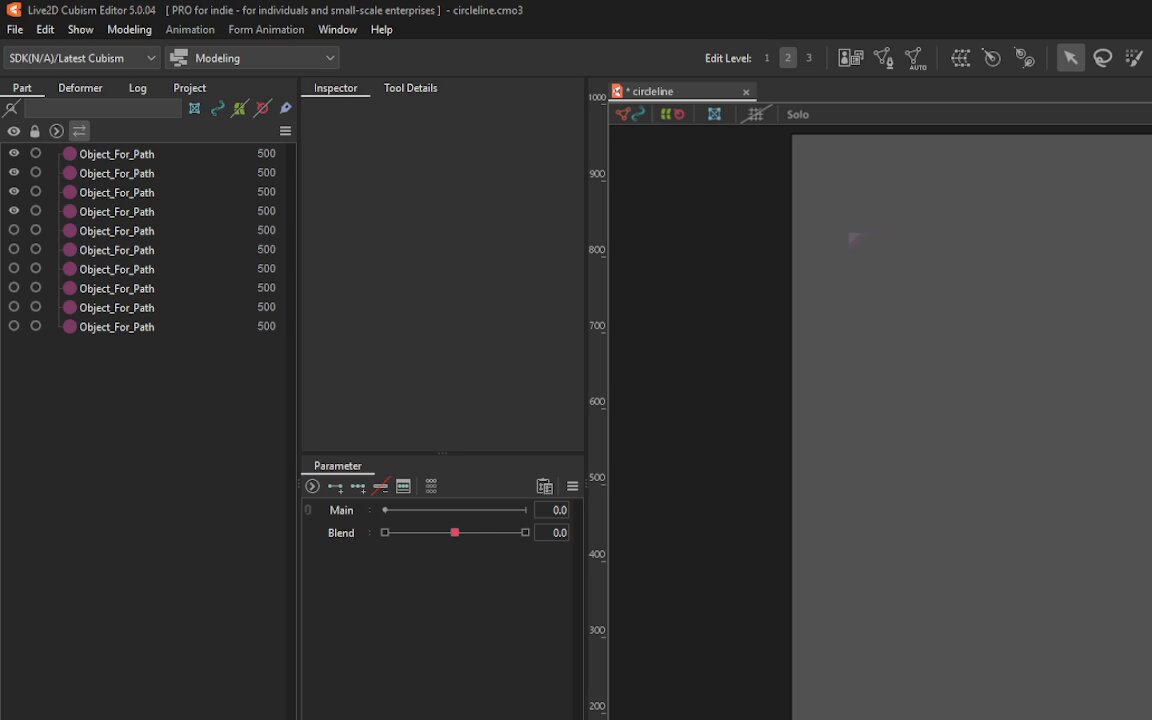This screenshot has width=1152, height=720.
Task: Open the deformer path tool icon
Action: [1024, 58]
